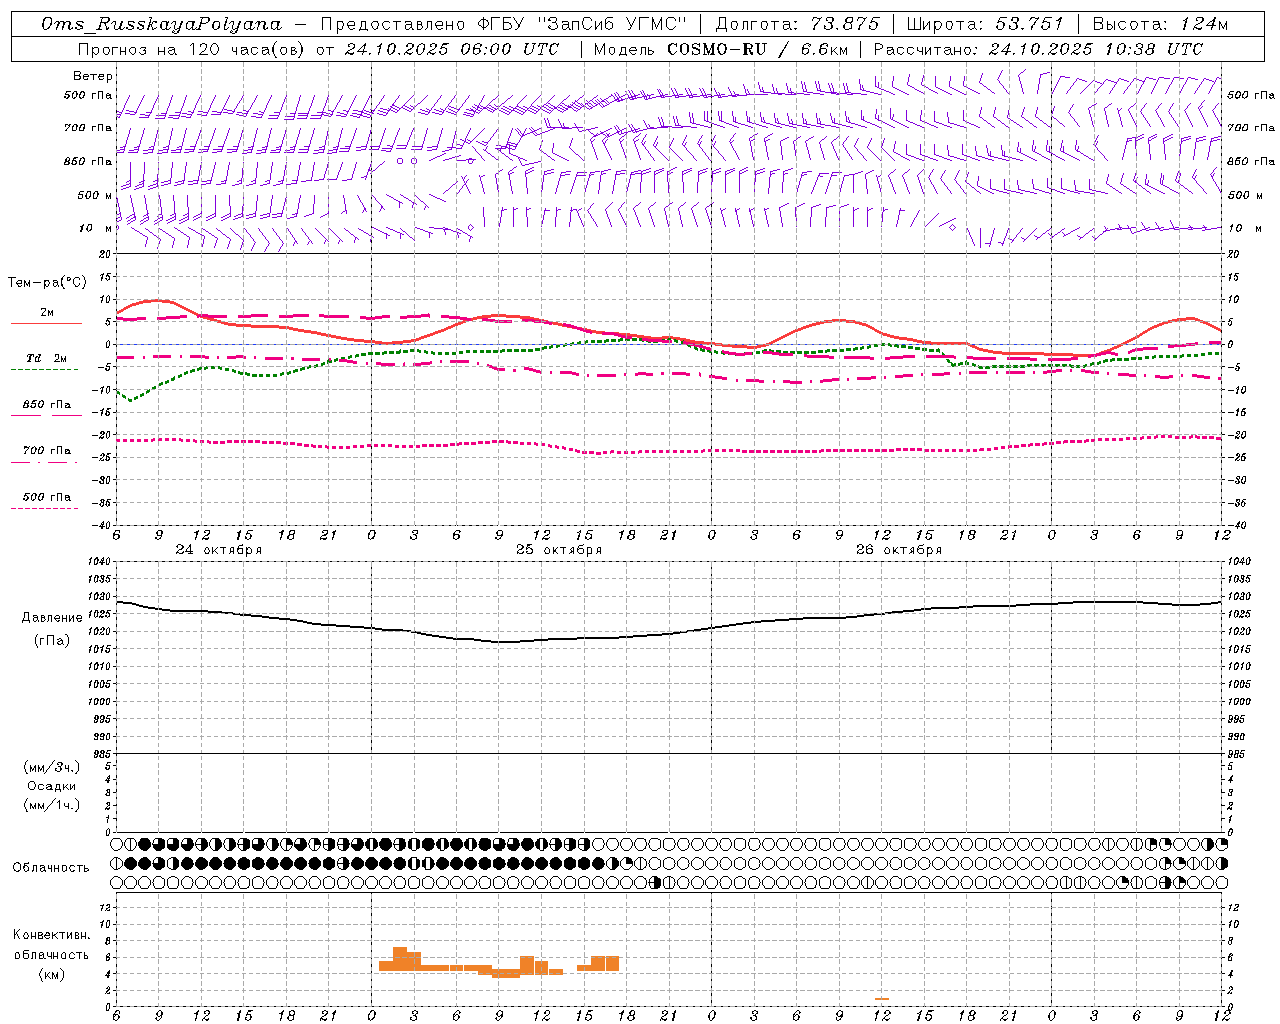Click the 'Давление' pressure panel label

(52, 618)
